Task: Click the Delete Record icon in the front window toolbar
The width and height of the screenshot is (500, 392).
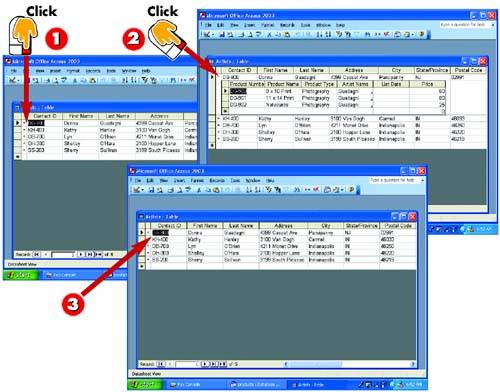Action: [x=316, y=190]
